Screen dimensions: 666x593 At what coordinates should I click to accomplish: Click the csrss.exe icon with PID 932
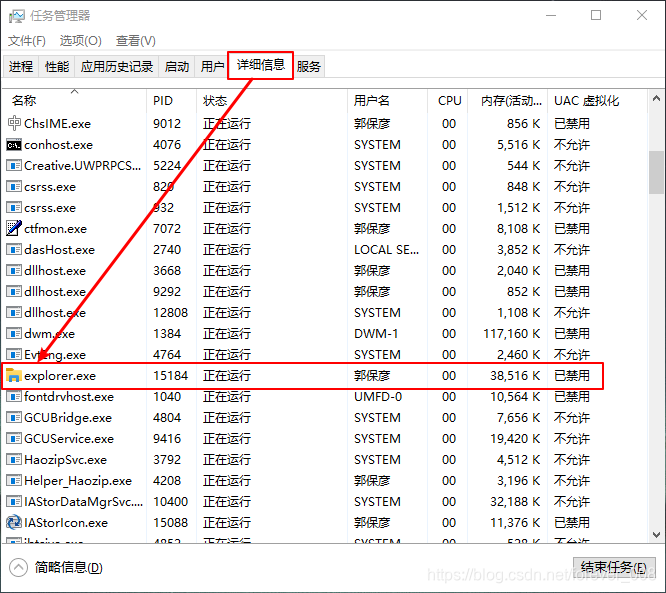click(x=14, y=208)
